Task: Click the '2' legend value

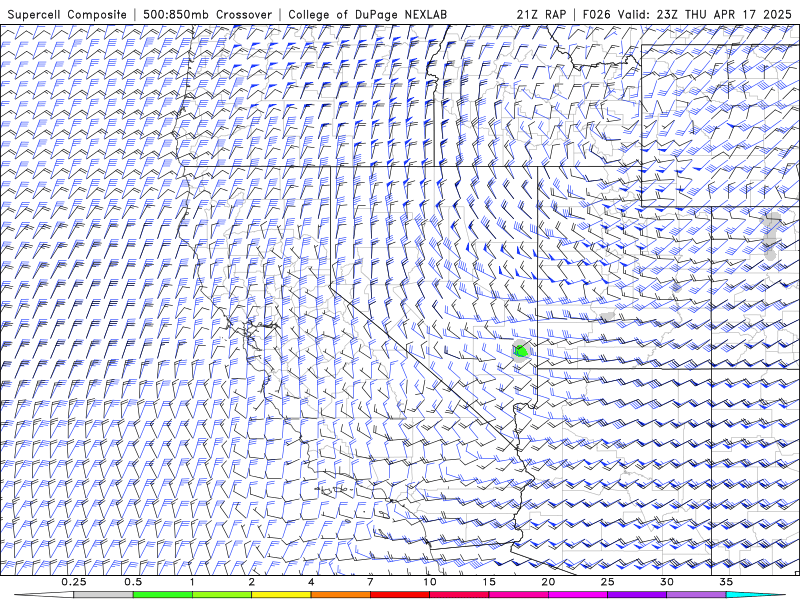Action: (252, 582)
